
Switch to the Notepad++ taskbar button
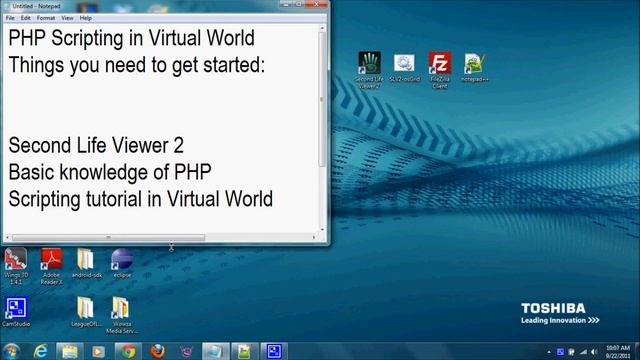click(245, 351)
